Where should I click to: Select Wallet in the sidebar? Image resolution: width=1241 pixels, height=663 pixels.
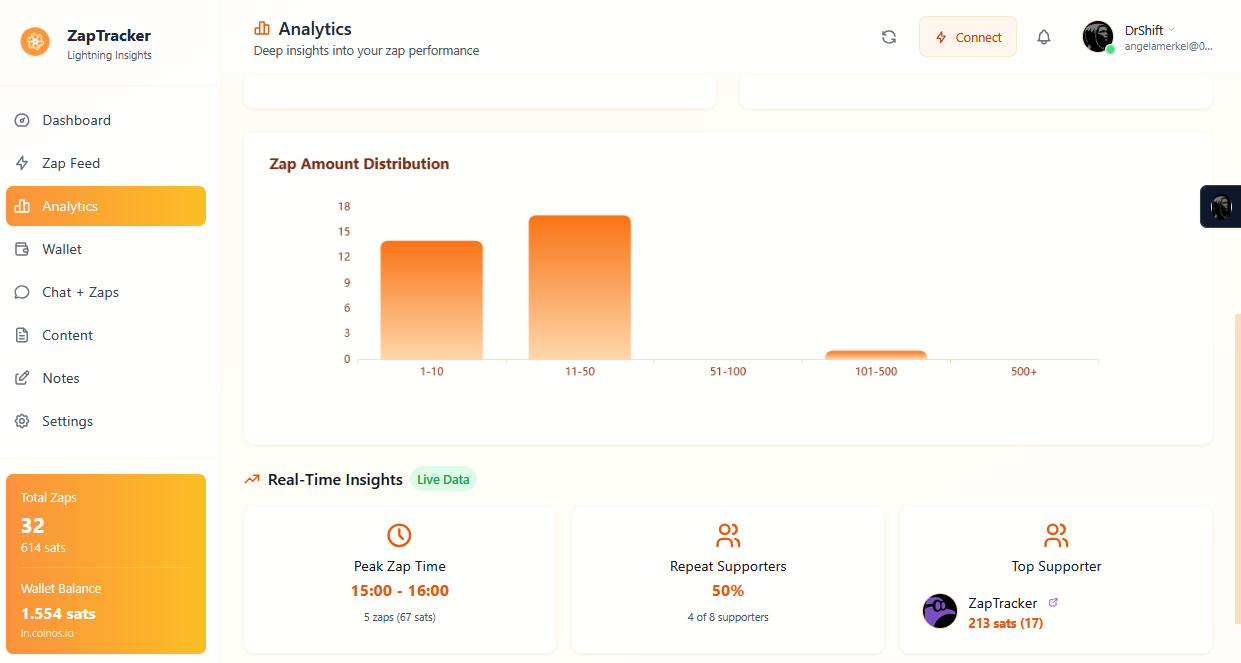pos(62,249)
